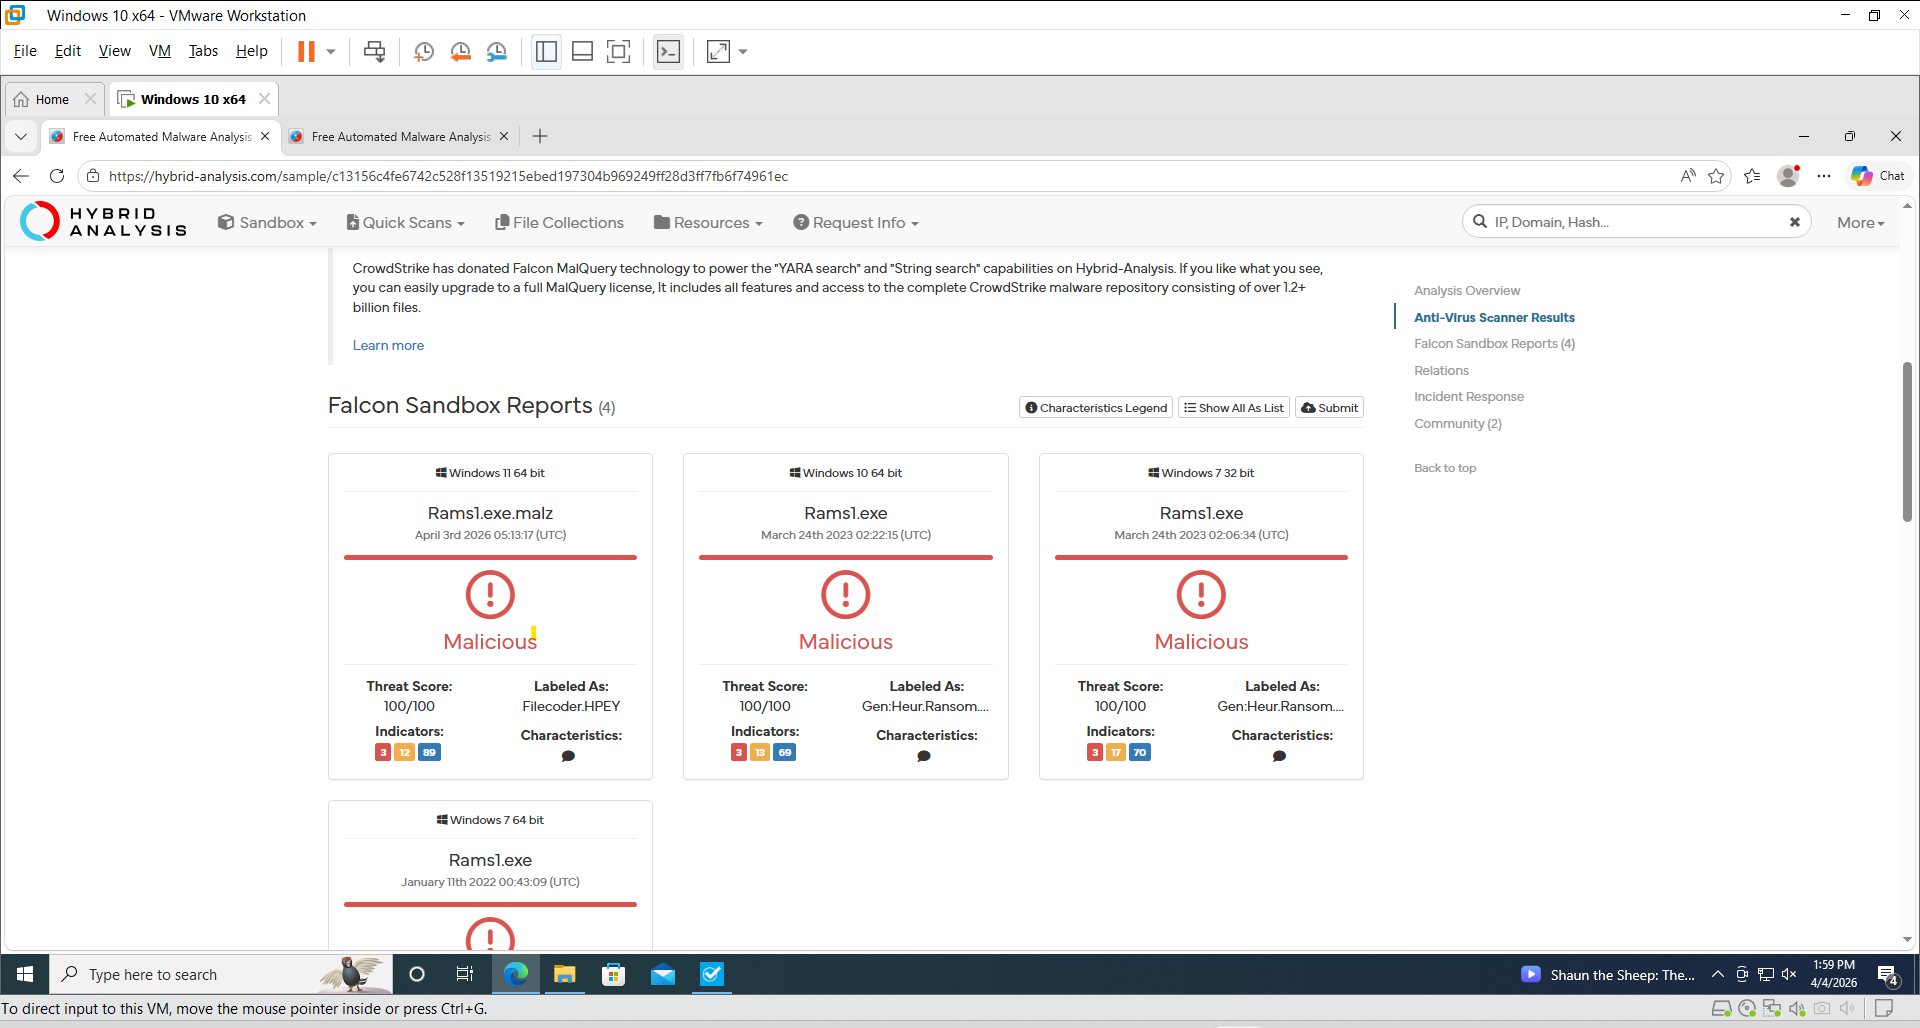
Task: Click the page vertical scrollbar thumb
Action: coord(1907,442)
